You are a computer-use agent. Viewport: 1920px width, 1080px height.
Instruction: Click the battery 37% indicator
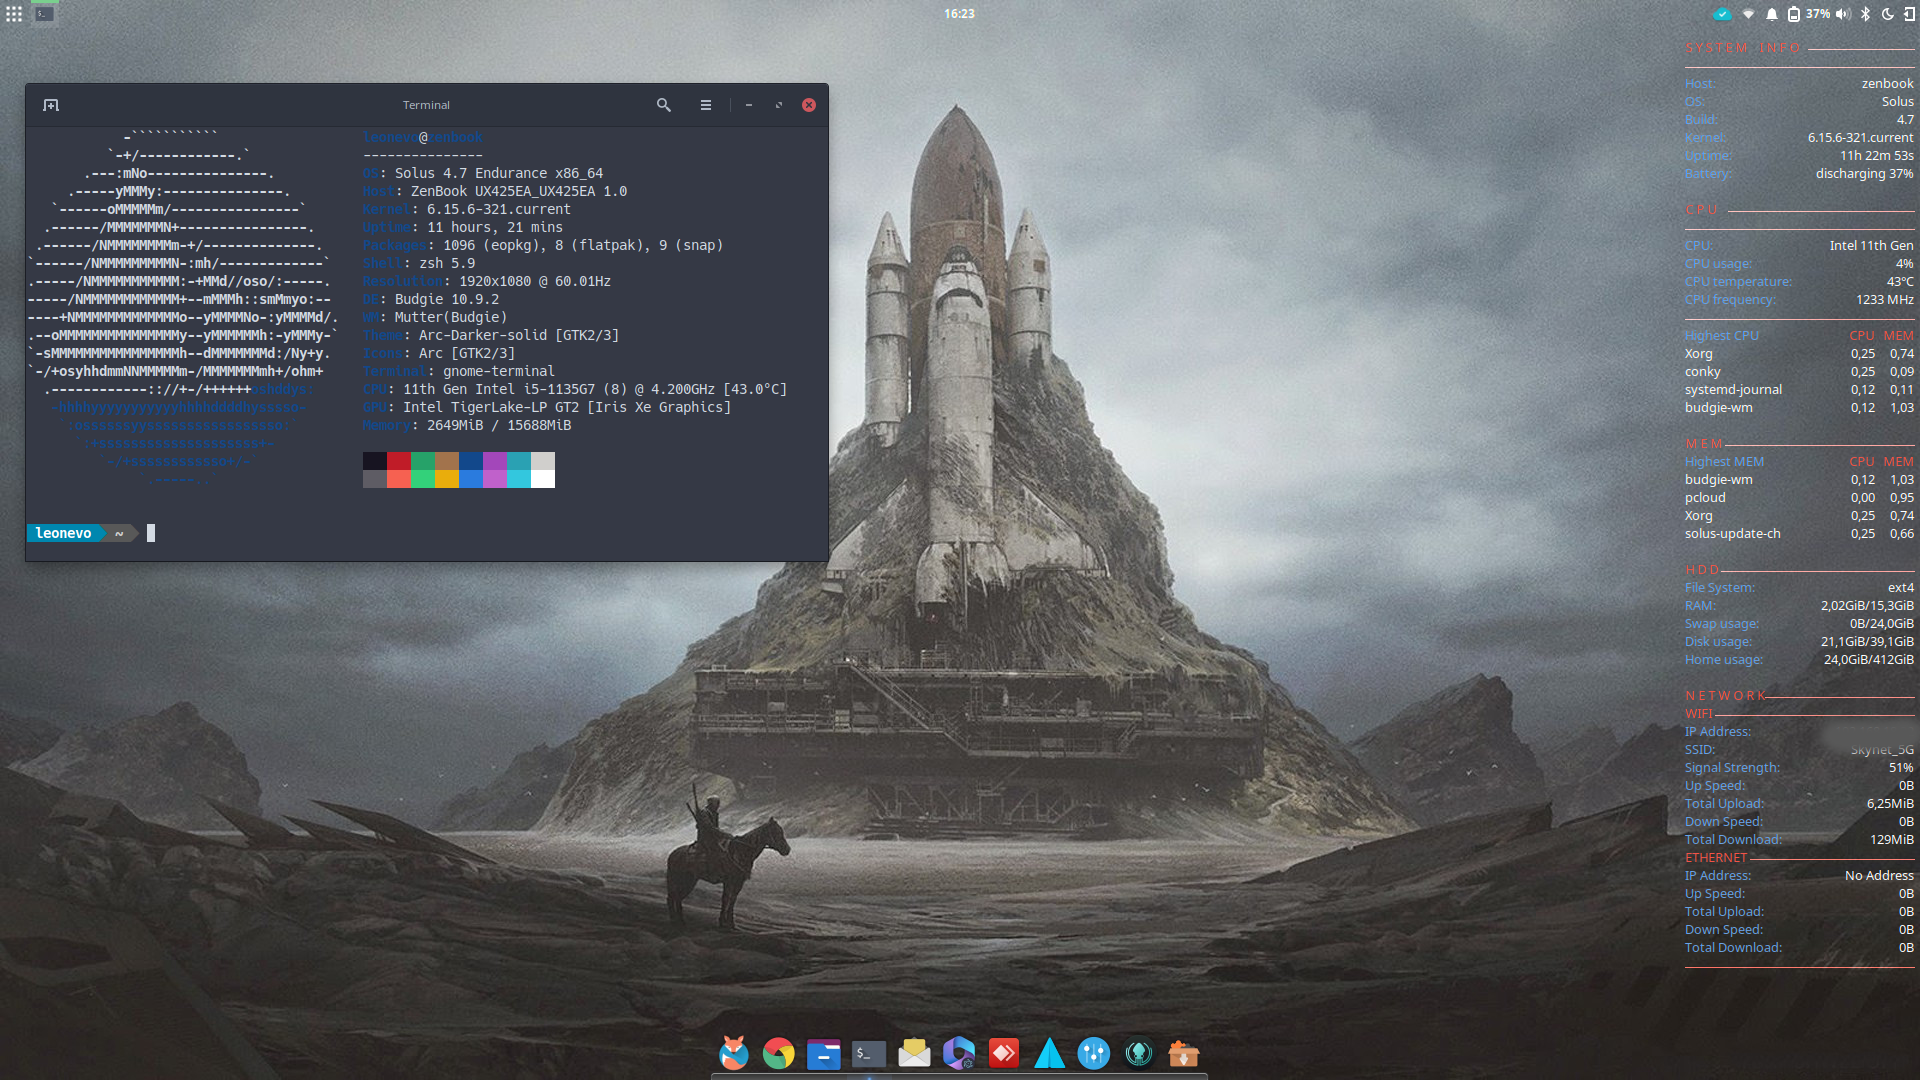[1809, 14]
